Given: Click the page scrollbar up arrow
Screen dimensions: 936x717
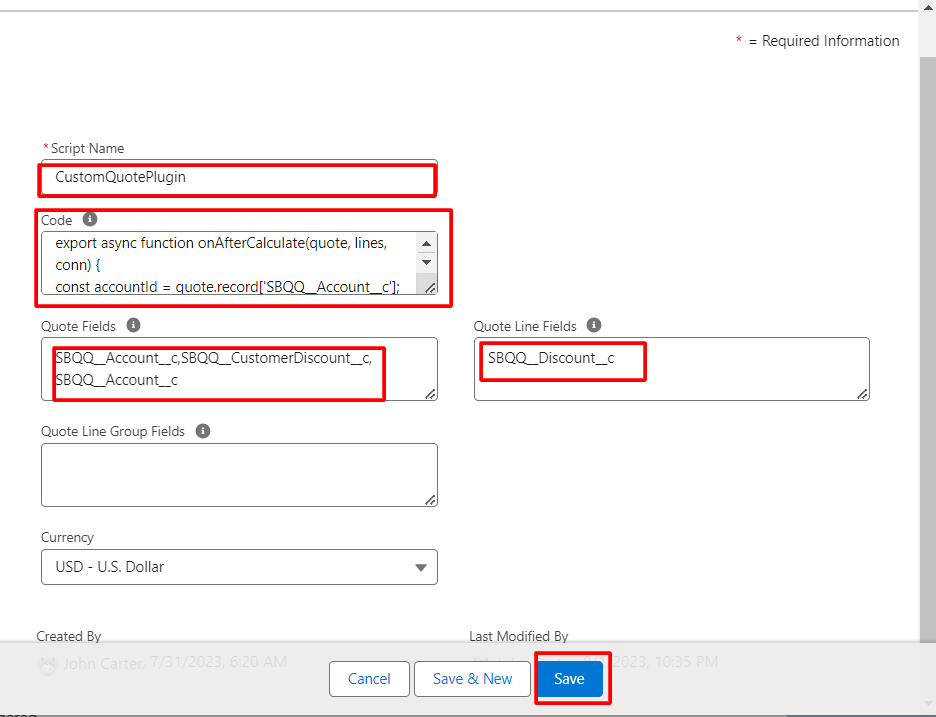Looking at the screenshot, I should (x=929, y=7).
